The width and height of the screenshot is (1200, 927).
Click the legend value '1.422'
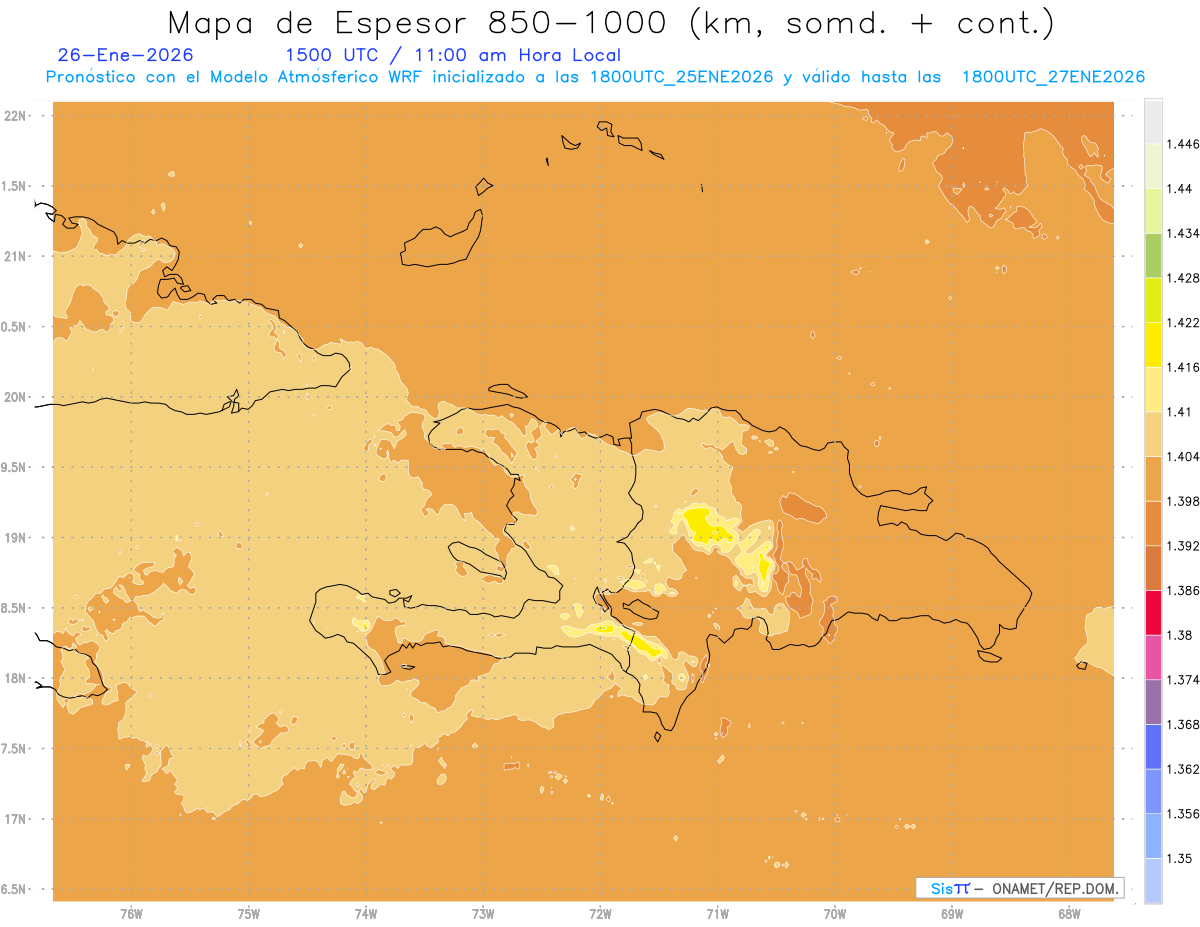1183,323
